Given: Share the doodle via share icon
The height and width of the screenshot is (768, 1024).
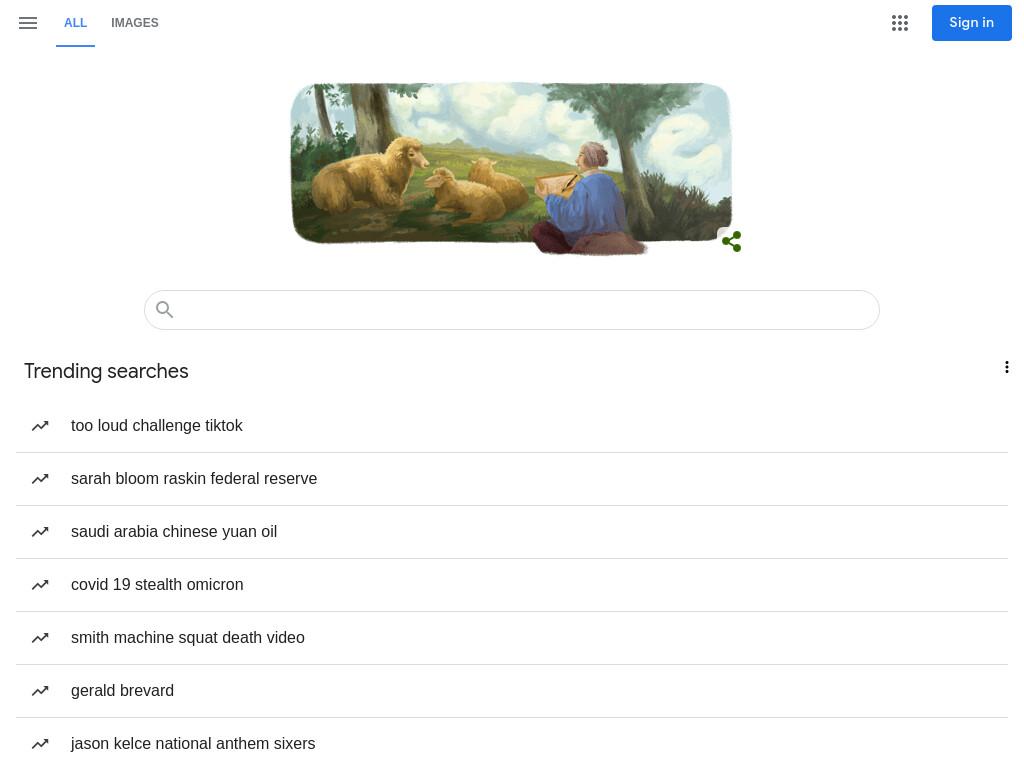Looking at the screenshot, I should pos(731,241).
